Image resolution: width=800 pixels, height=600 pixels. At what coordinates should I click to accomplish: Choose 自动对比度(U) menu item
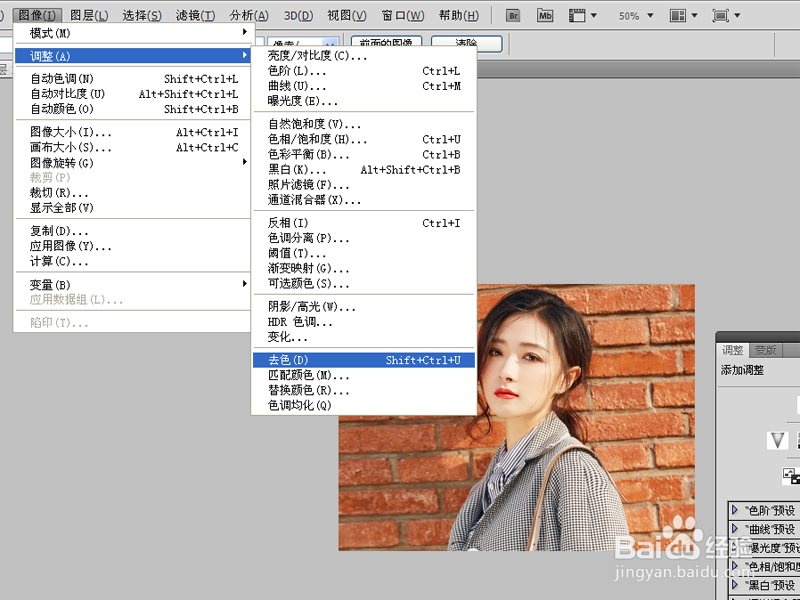132,94
